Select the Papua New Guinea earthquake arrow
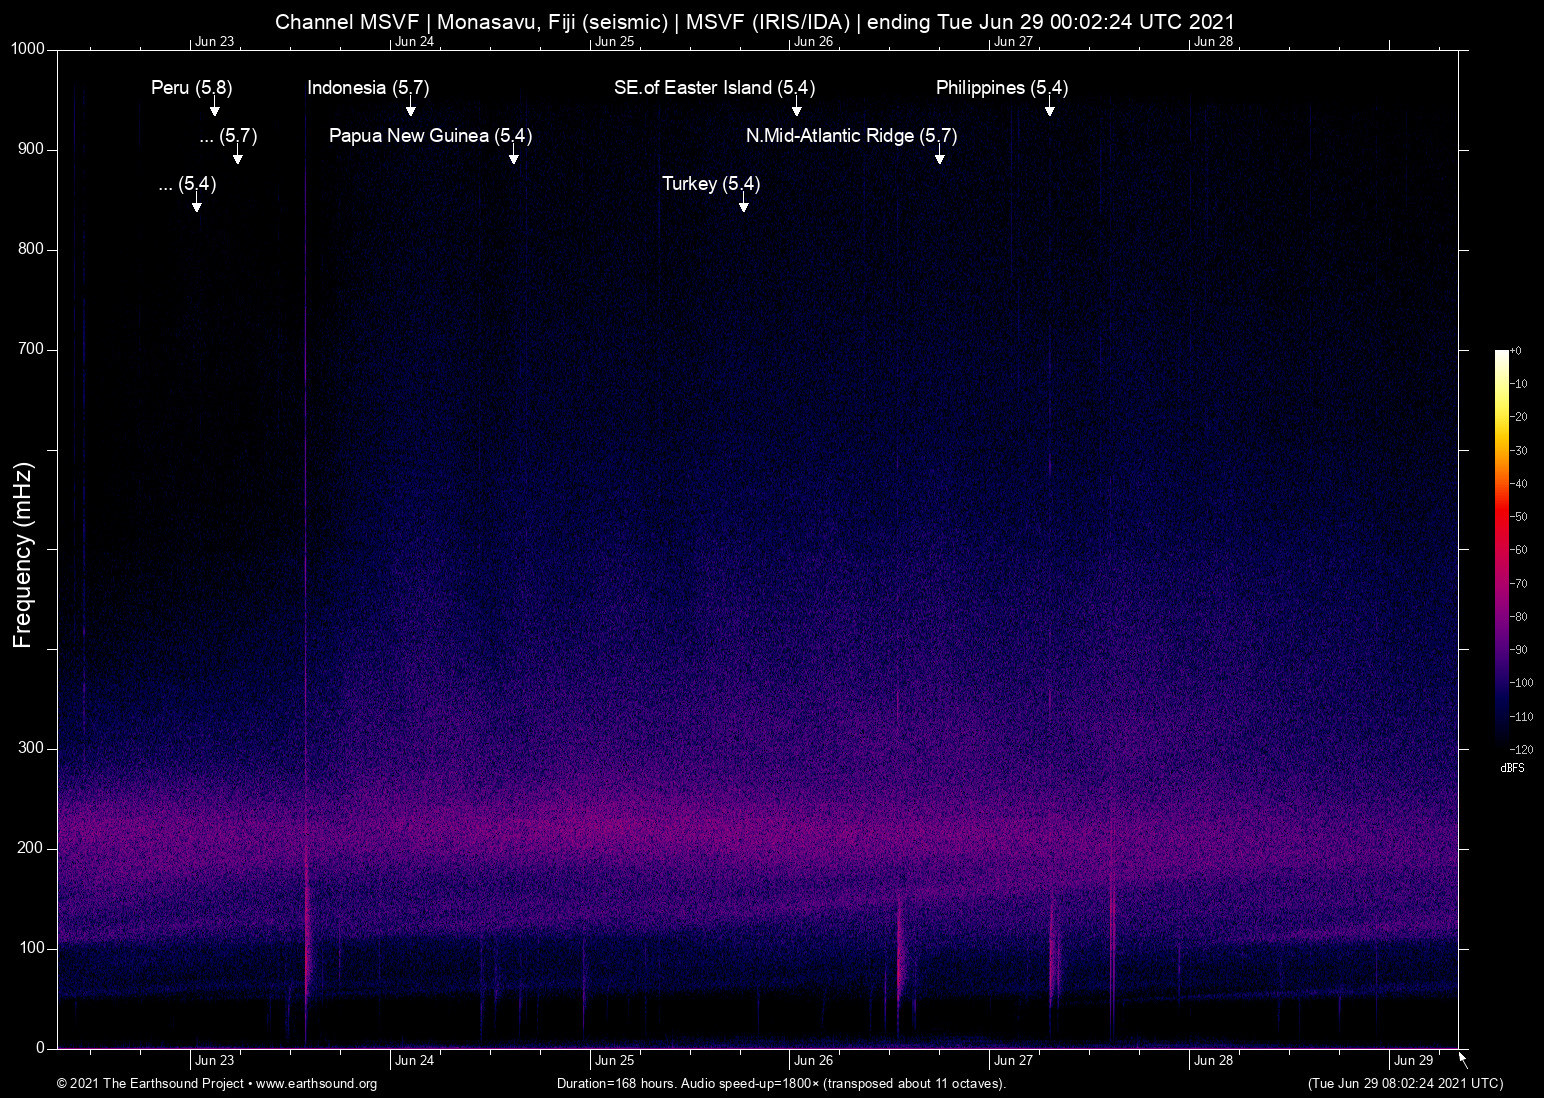 point(514,156)
